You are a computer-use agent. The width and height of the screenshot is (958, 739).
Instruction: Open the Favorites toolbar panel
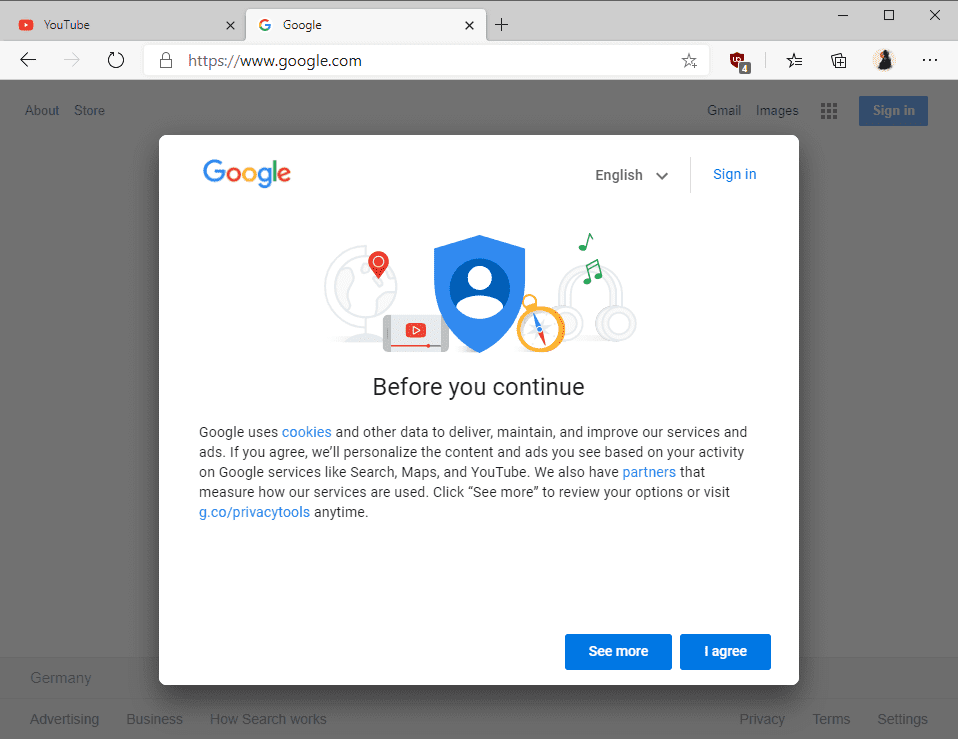[794, 61]
